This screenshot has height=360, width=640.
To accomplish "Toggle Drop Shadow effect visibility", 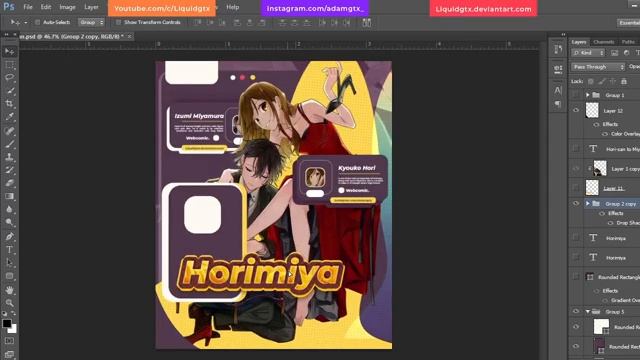I will (610, 223).
